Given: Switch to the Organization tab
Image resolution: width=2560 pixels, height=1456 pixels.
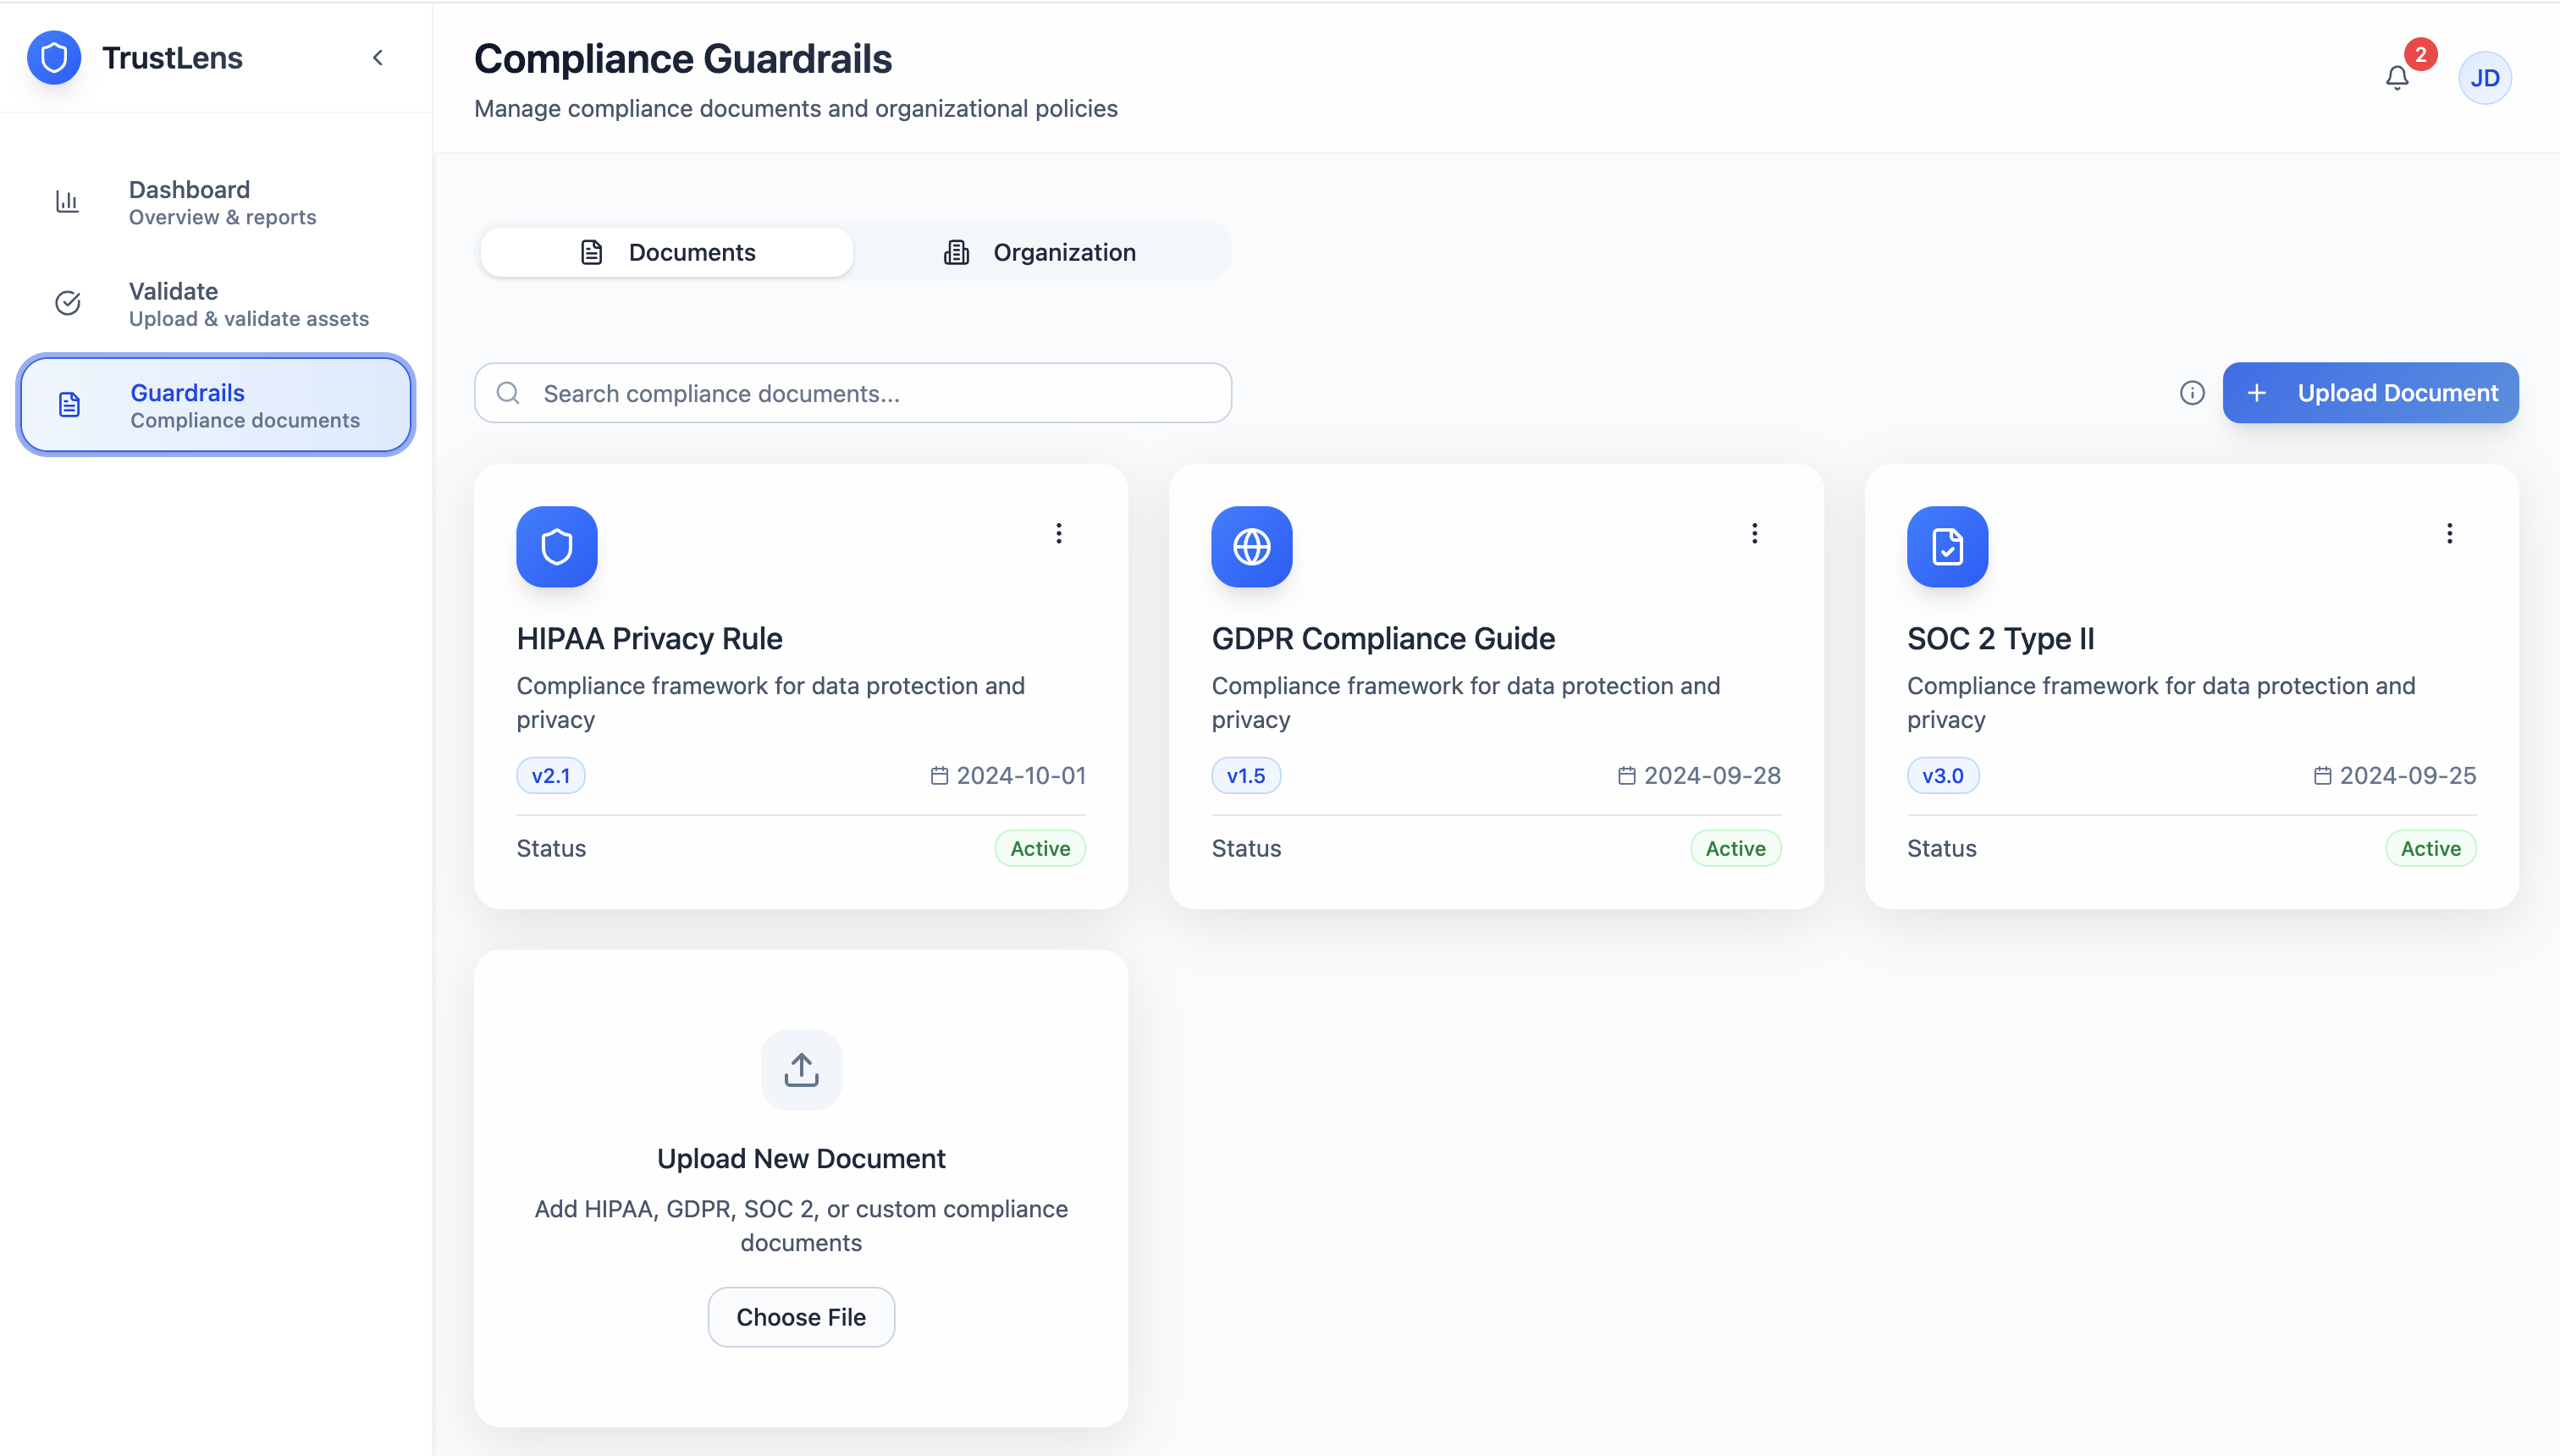Looking at the screenshot, I should pos(1040,252).
